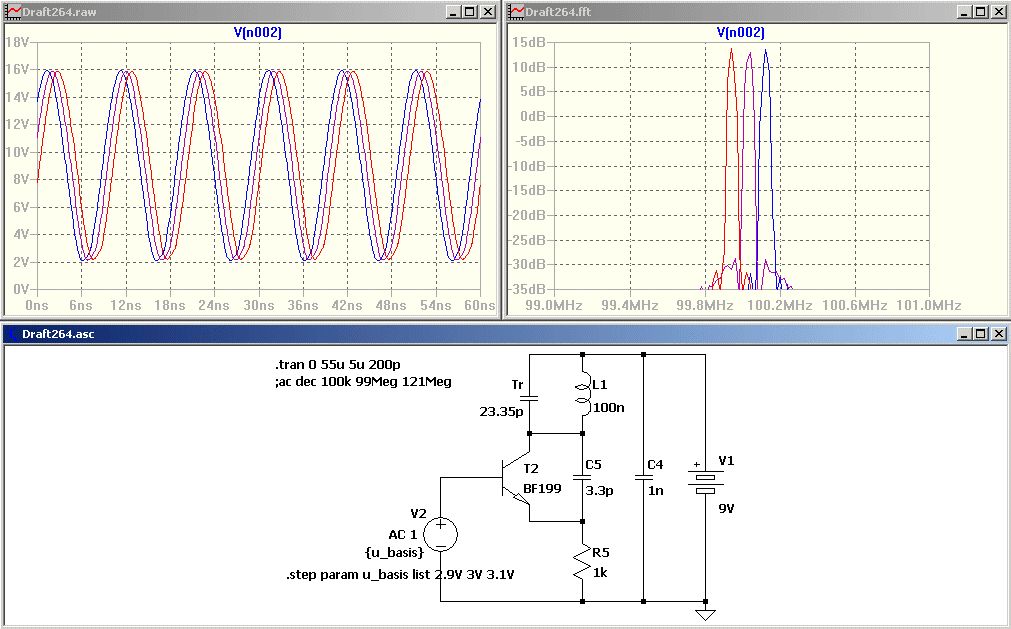Viewport: 1011px width, 629px height.
Task: Select the ';ac dec 100k 99Meg 121Meg' comment
Action: (x=363, y=382)
